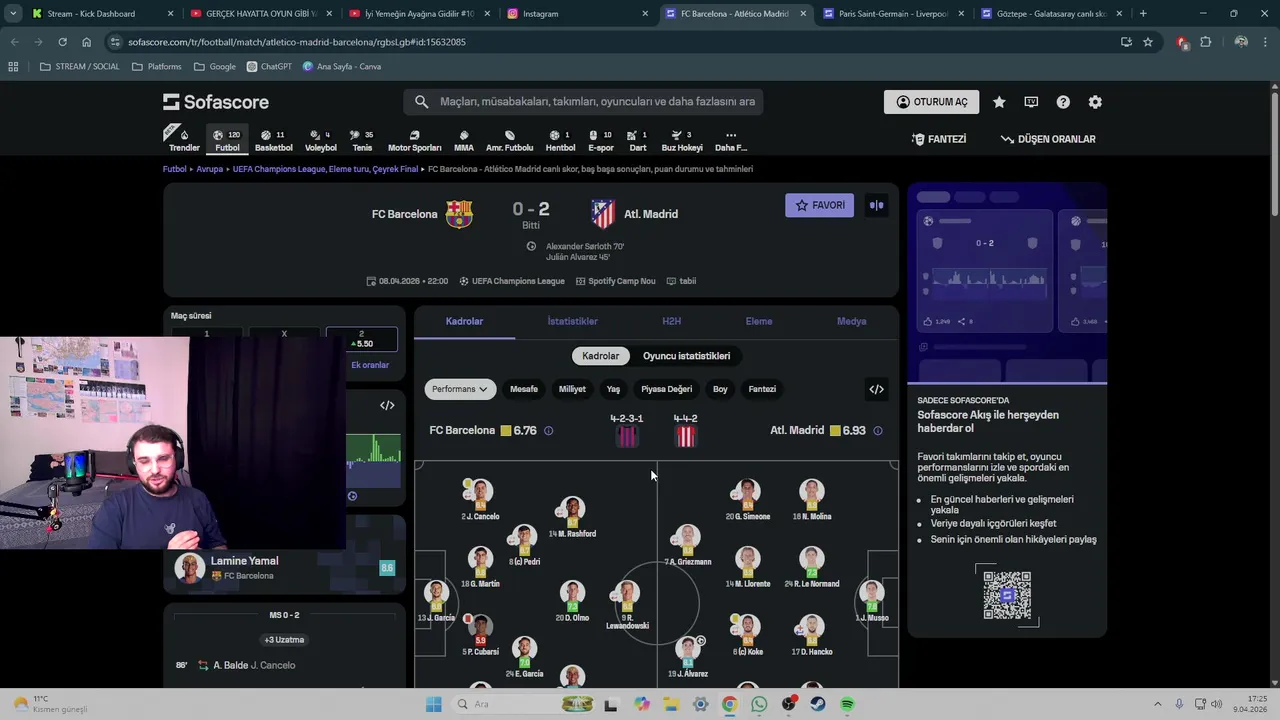Open the H2H tab
The image size is (1280, 720).
tap(671, 321)
